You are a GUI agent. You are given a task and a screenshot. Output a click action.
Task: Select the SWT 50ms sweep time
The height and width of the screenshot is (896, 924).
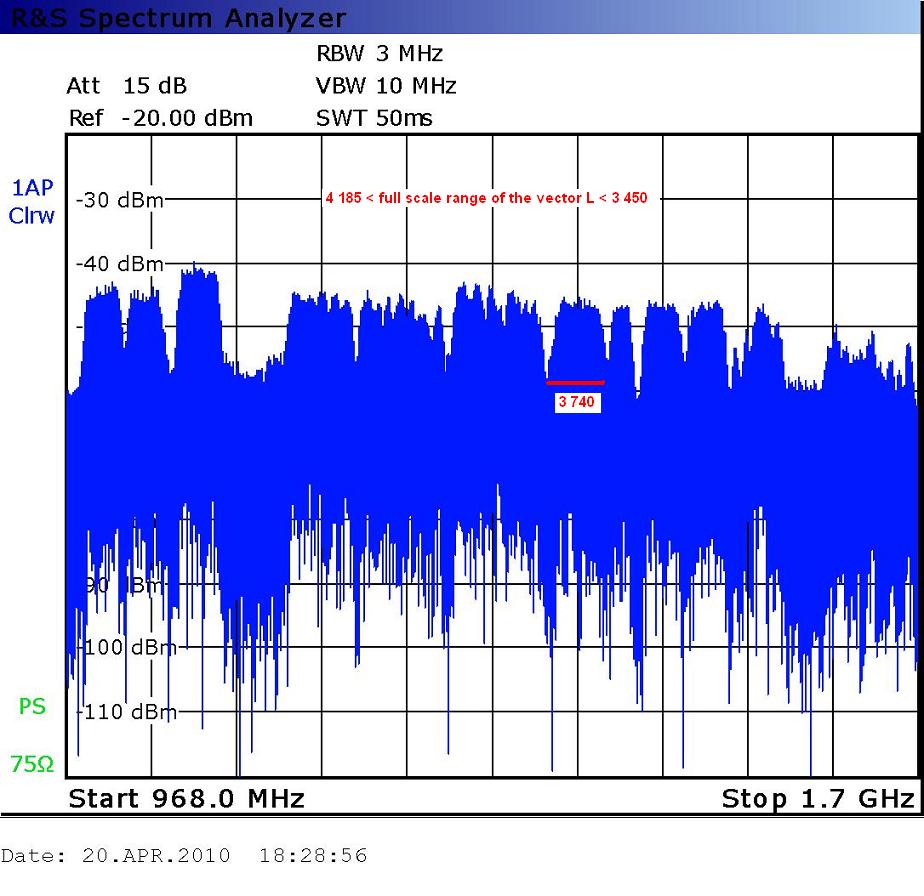[374, 119]
